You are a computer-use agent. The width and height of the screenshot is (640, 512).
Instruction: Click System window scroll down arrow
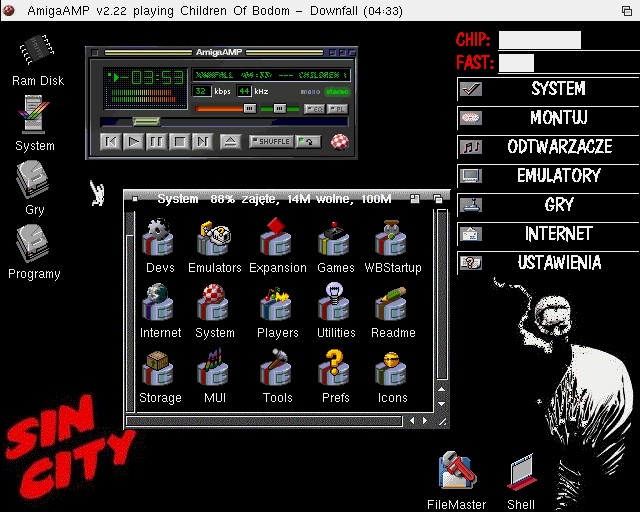click(441, 403)
